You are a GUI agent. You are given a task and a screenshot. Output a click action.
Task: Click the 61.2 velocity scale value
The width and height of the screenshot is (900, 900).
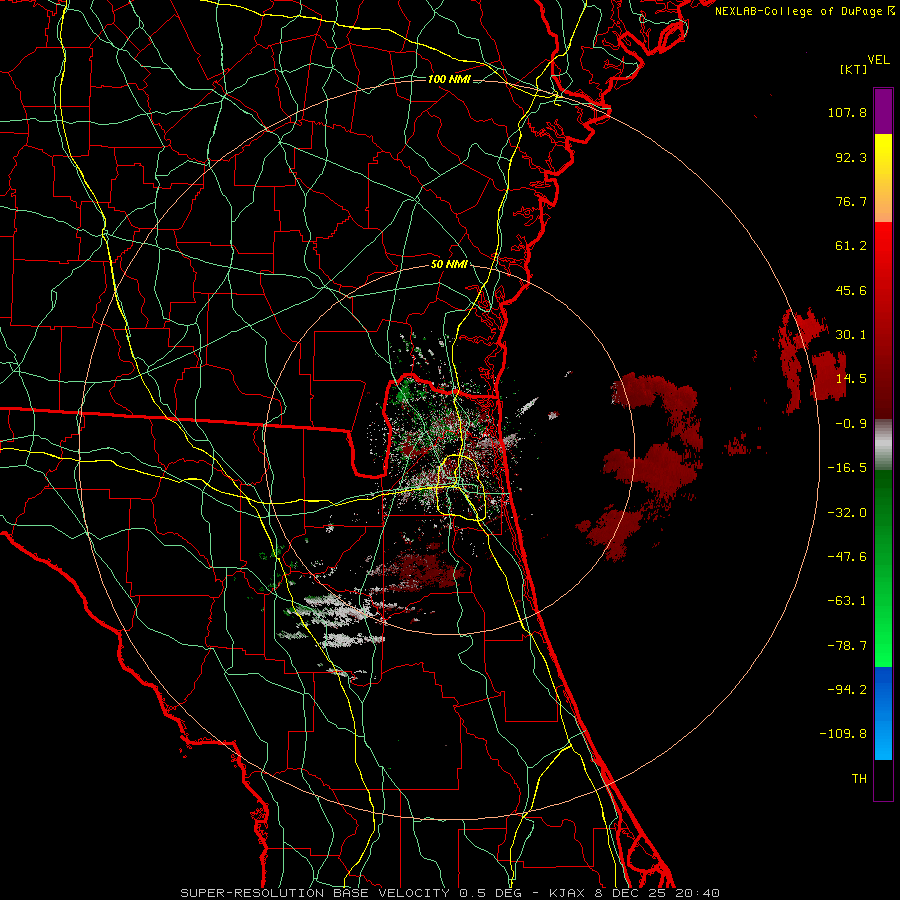pyautogui.click(x=851, y=246)
